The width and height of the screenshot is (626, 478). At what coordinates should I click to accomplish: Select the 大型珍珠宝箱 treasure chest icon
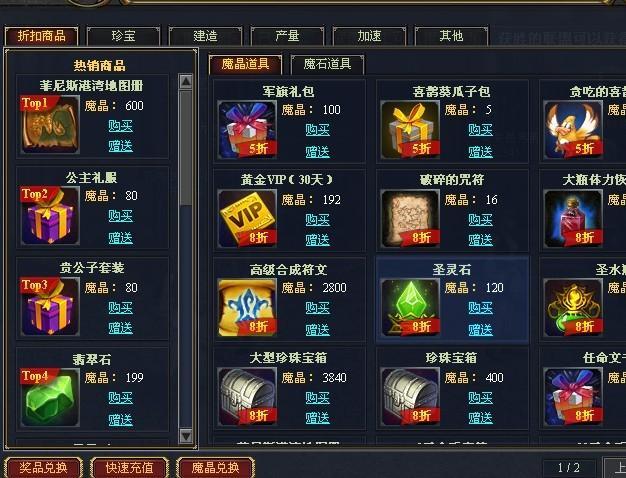247,397
